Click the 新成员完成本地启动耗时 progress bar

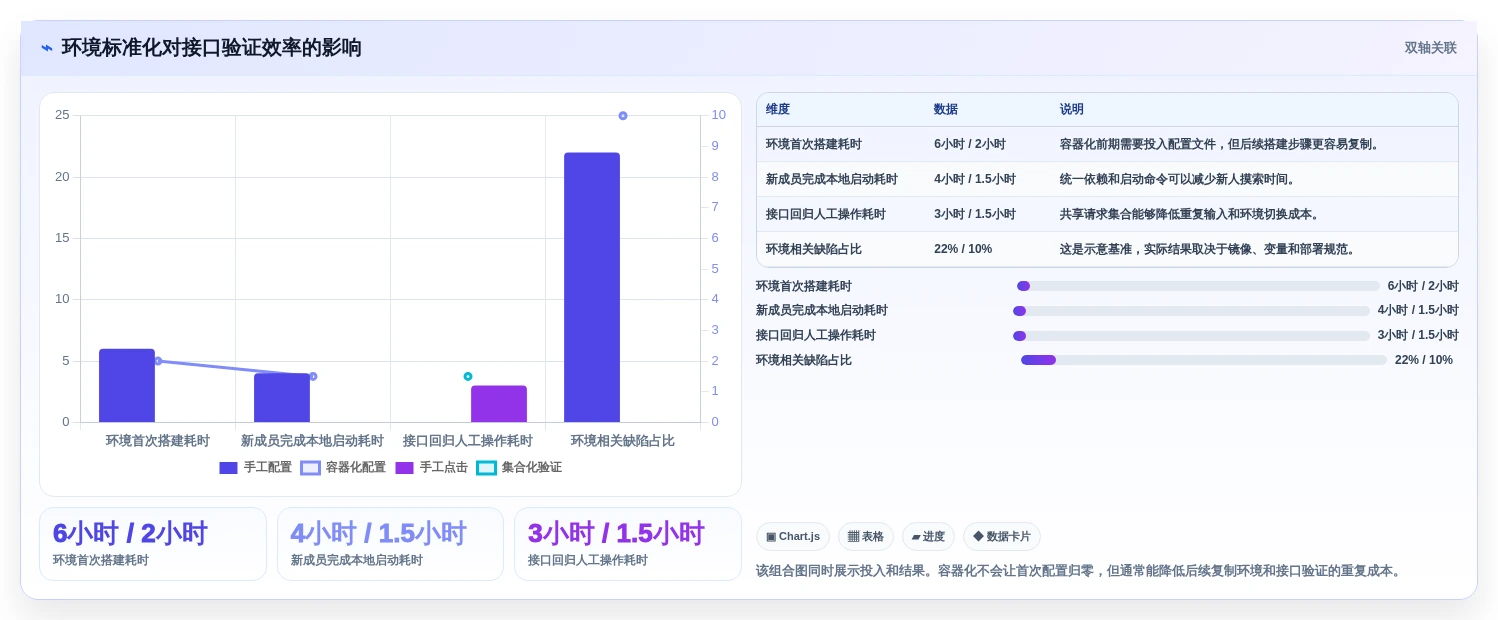pos(1191,311)
